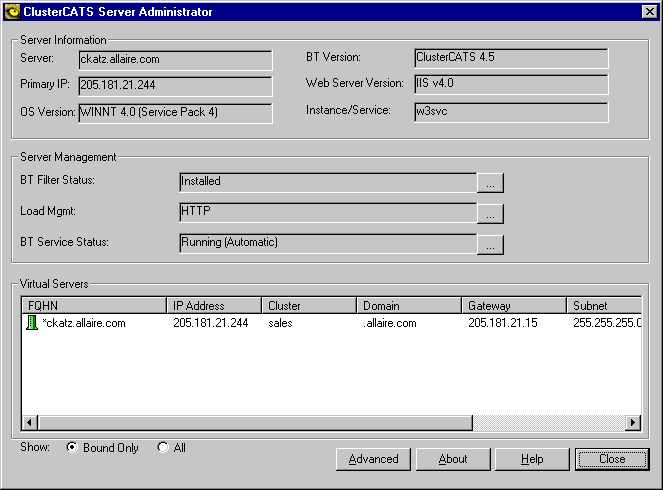Select the Bound Only radio button

tap(72, 448)
